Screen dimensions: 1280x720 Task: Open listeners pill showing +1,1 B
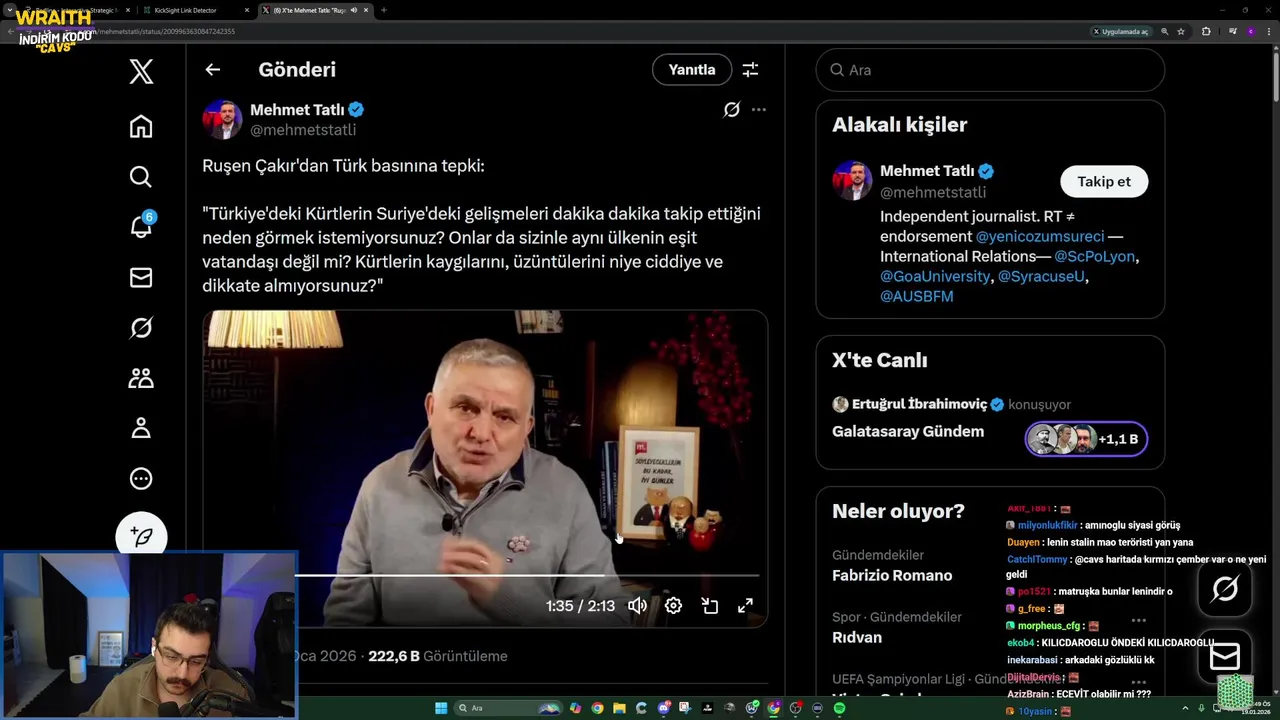click(1086, 439)
